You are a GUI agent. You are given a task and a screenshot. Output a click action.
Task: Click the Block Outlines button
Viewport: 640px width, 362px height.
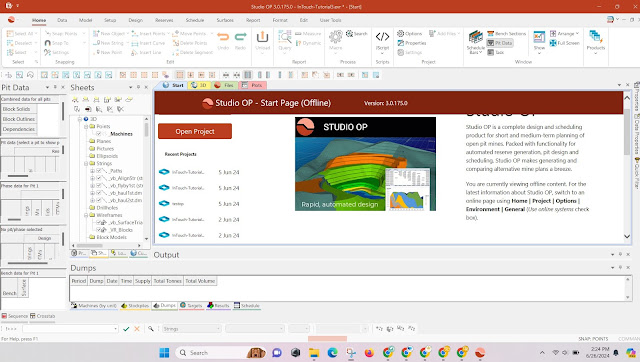click(x=18, y=119)
